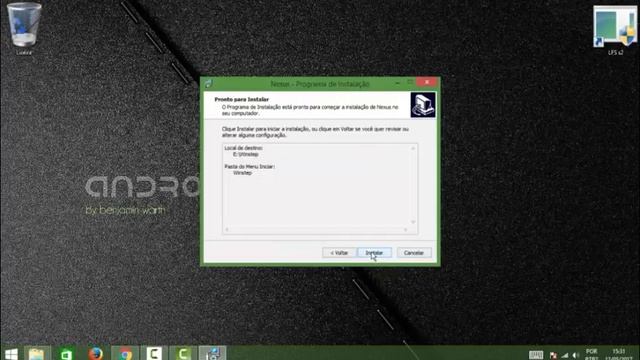This screenshot has width=640, height=360.
Task: Open the Recycle Bin (Lixeira) desktop icon
Action: (x=24, y=29)
